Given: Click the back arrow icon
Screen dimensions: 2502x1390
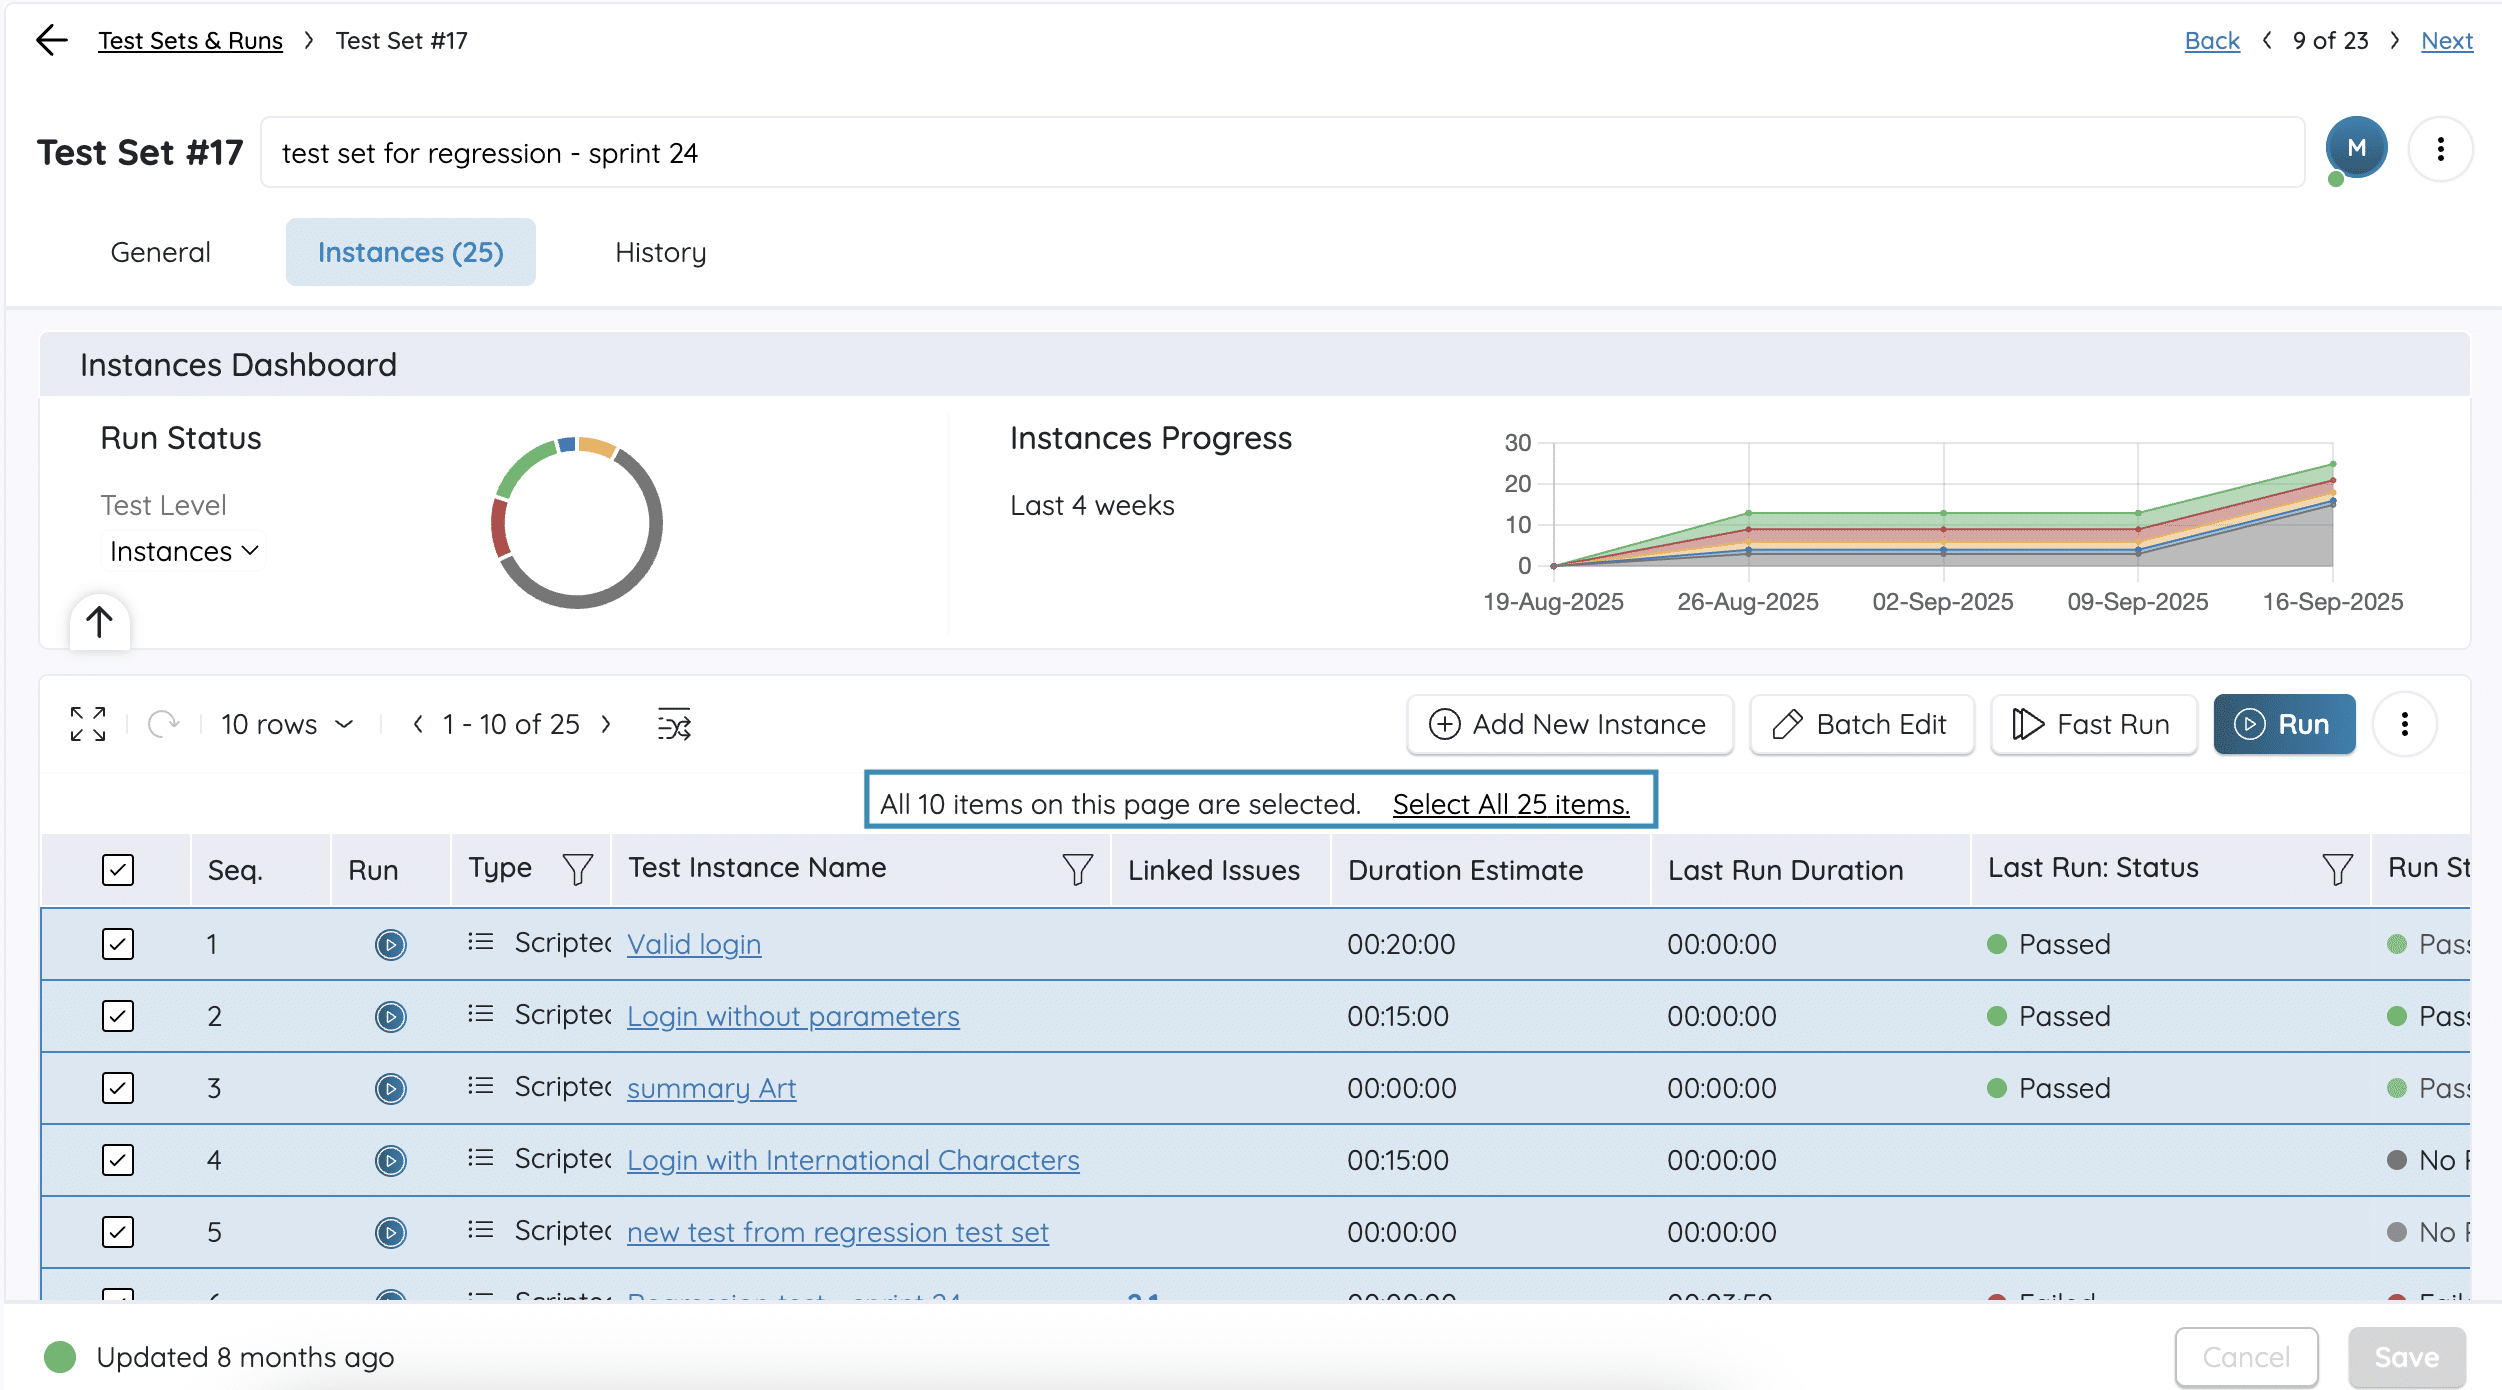Looking at the screenshot, I should pos(51,40).
